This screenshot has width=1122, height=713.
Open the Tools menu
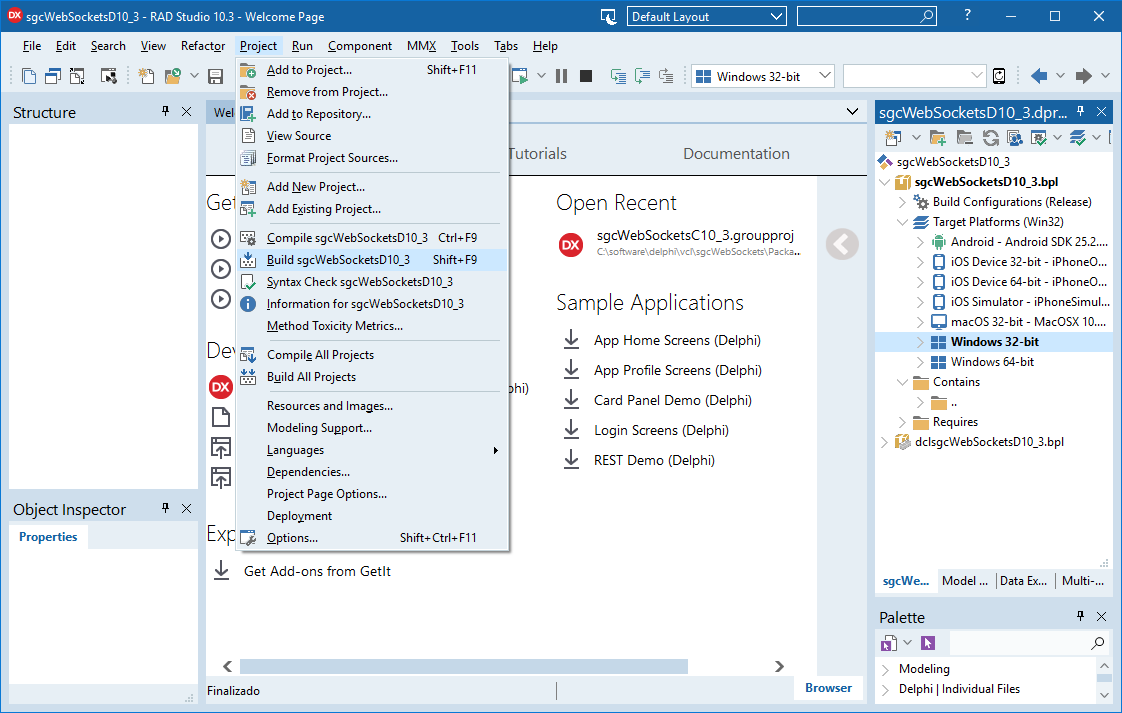[464, 46]
